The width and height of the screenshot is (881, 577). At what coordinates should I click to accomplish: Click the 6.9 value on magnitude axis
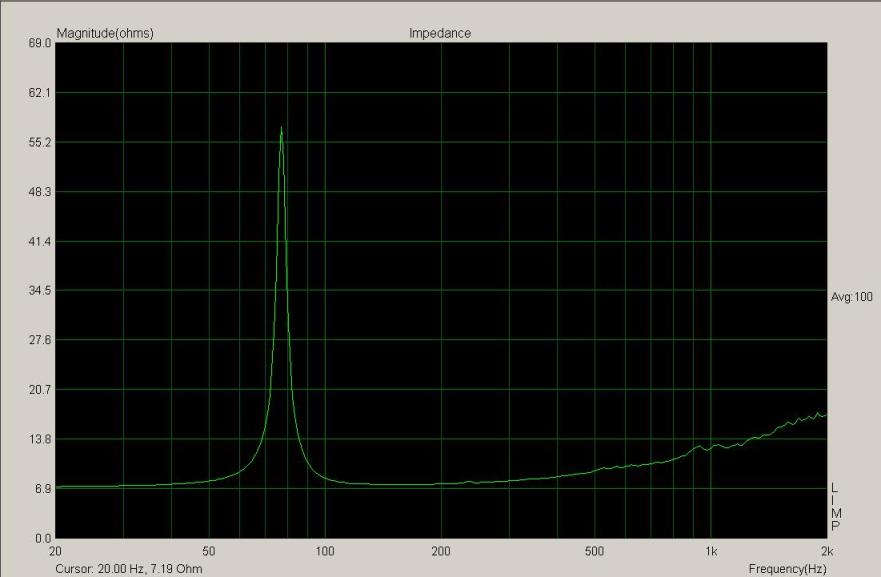tap(43, 489)
